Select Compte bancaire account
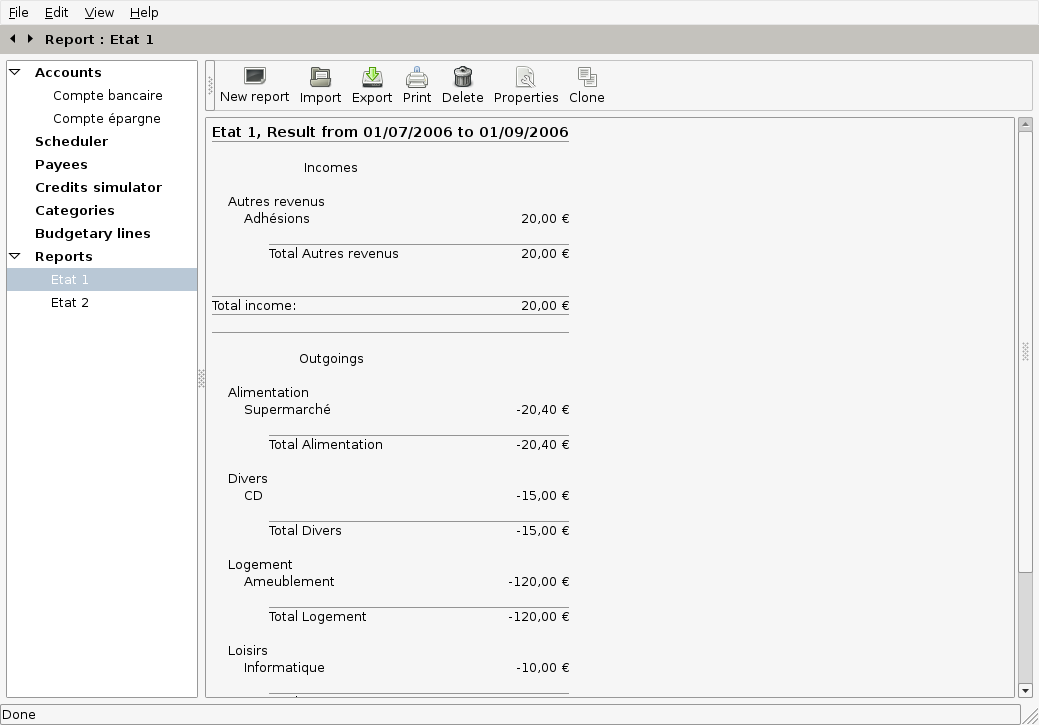 [x=107, y=95]
